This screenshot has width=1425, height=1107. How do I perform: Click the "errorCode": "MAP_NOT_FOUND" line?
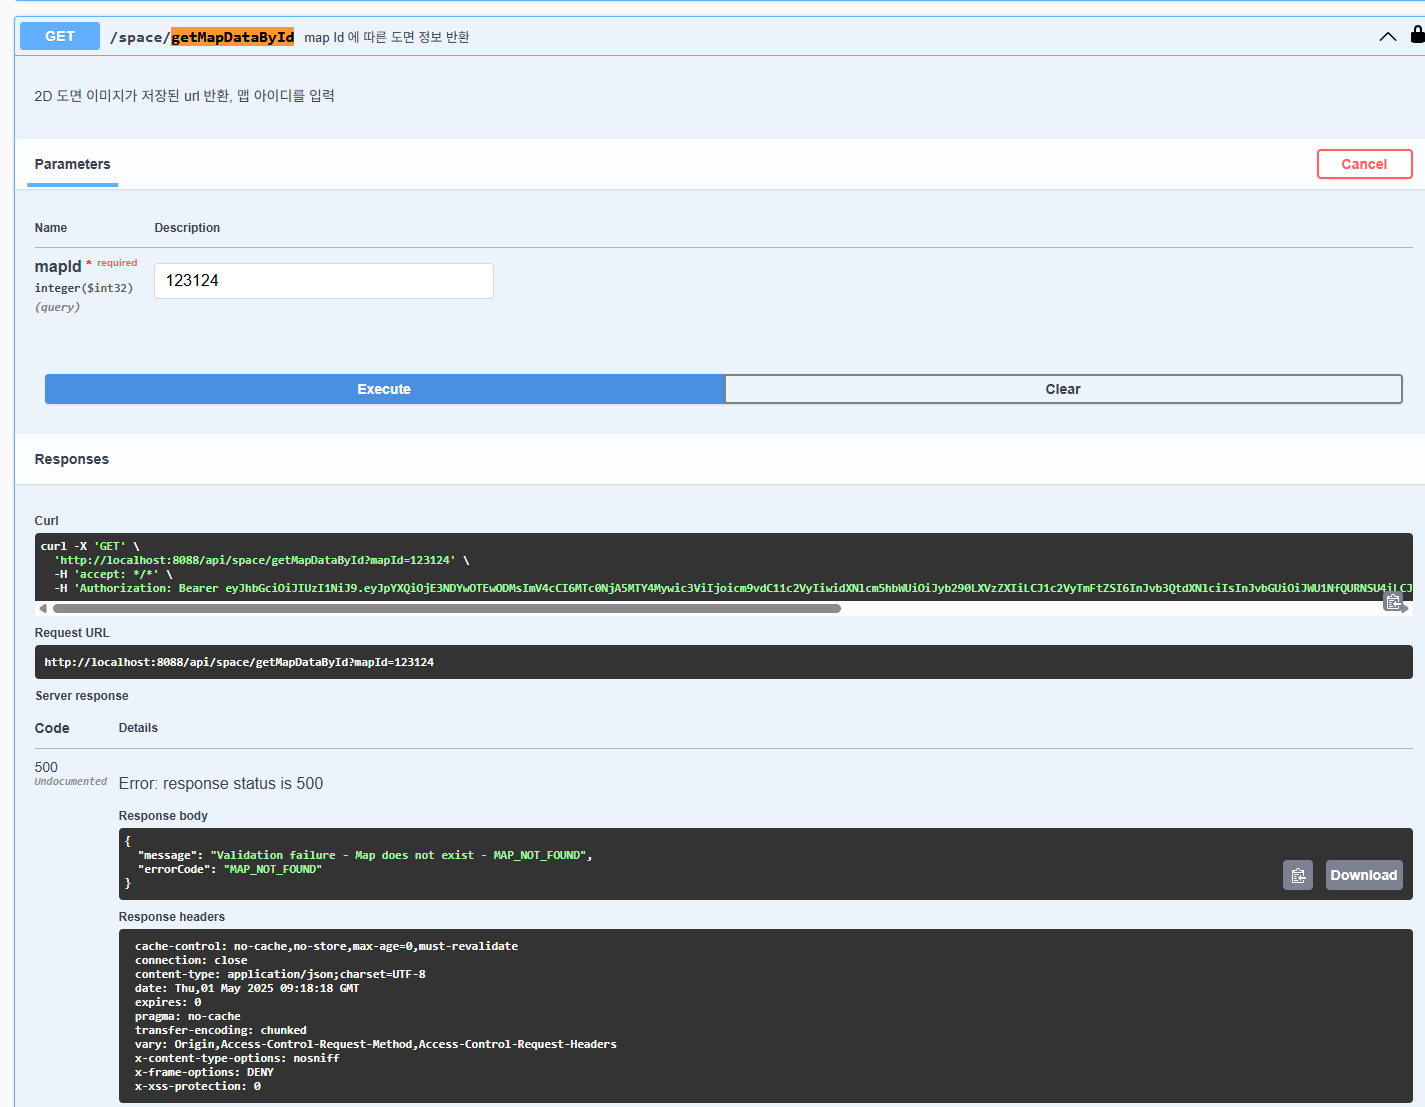tap(230, 869)
